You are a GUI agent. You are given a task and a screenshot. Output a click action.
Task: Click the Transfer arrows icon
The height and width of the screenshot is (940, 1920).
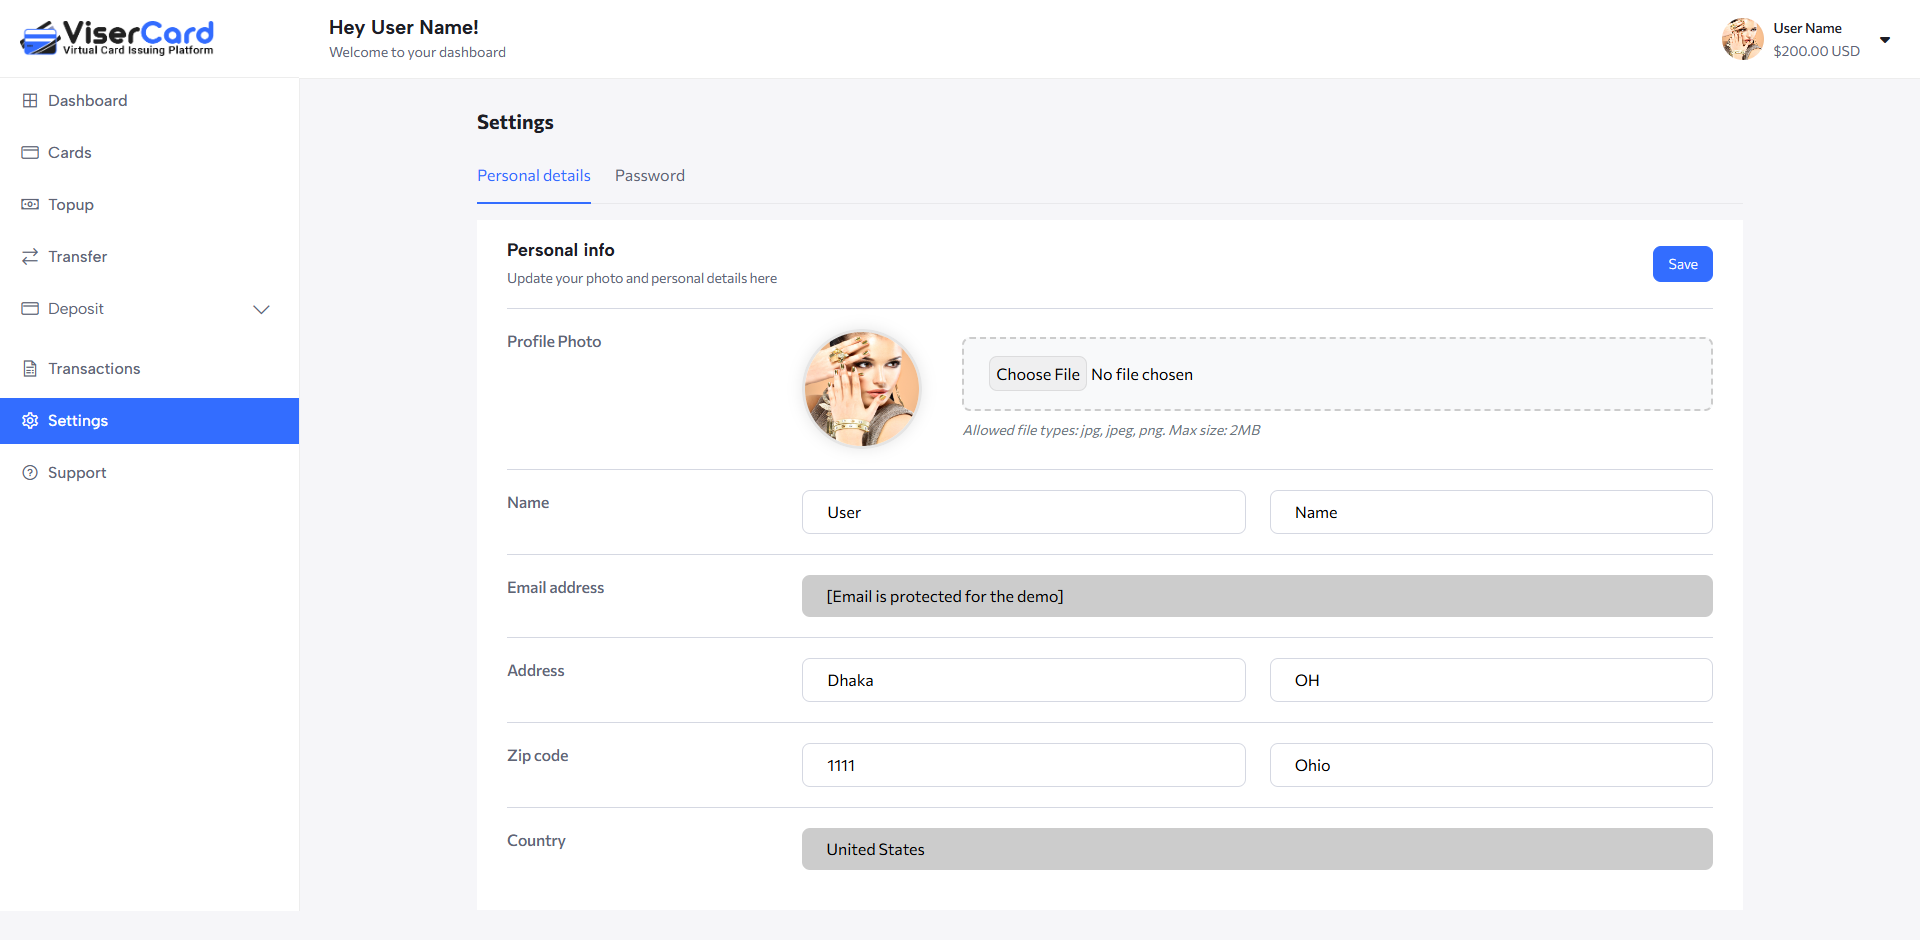coord(30,257)
